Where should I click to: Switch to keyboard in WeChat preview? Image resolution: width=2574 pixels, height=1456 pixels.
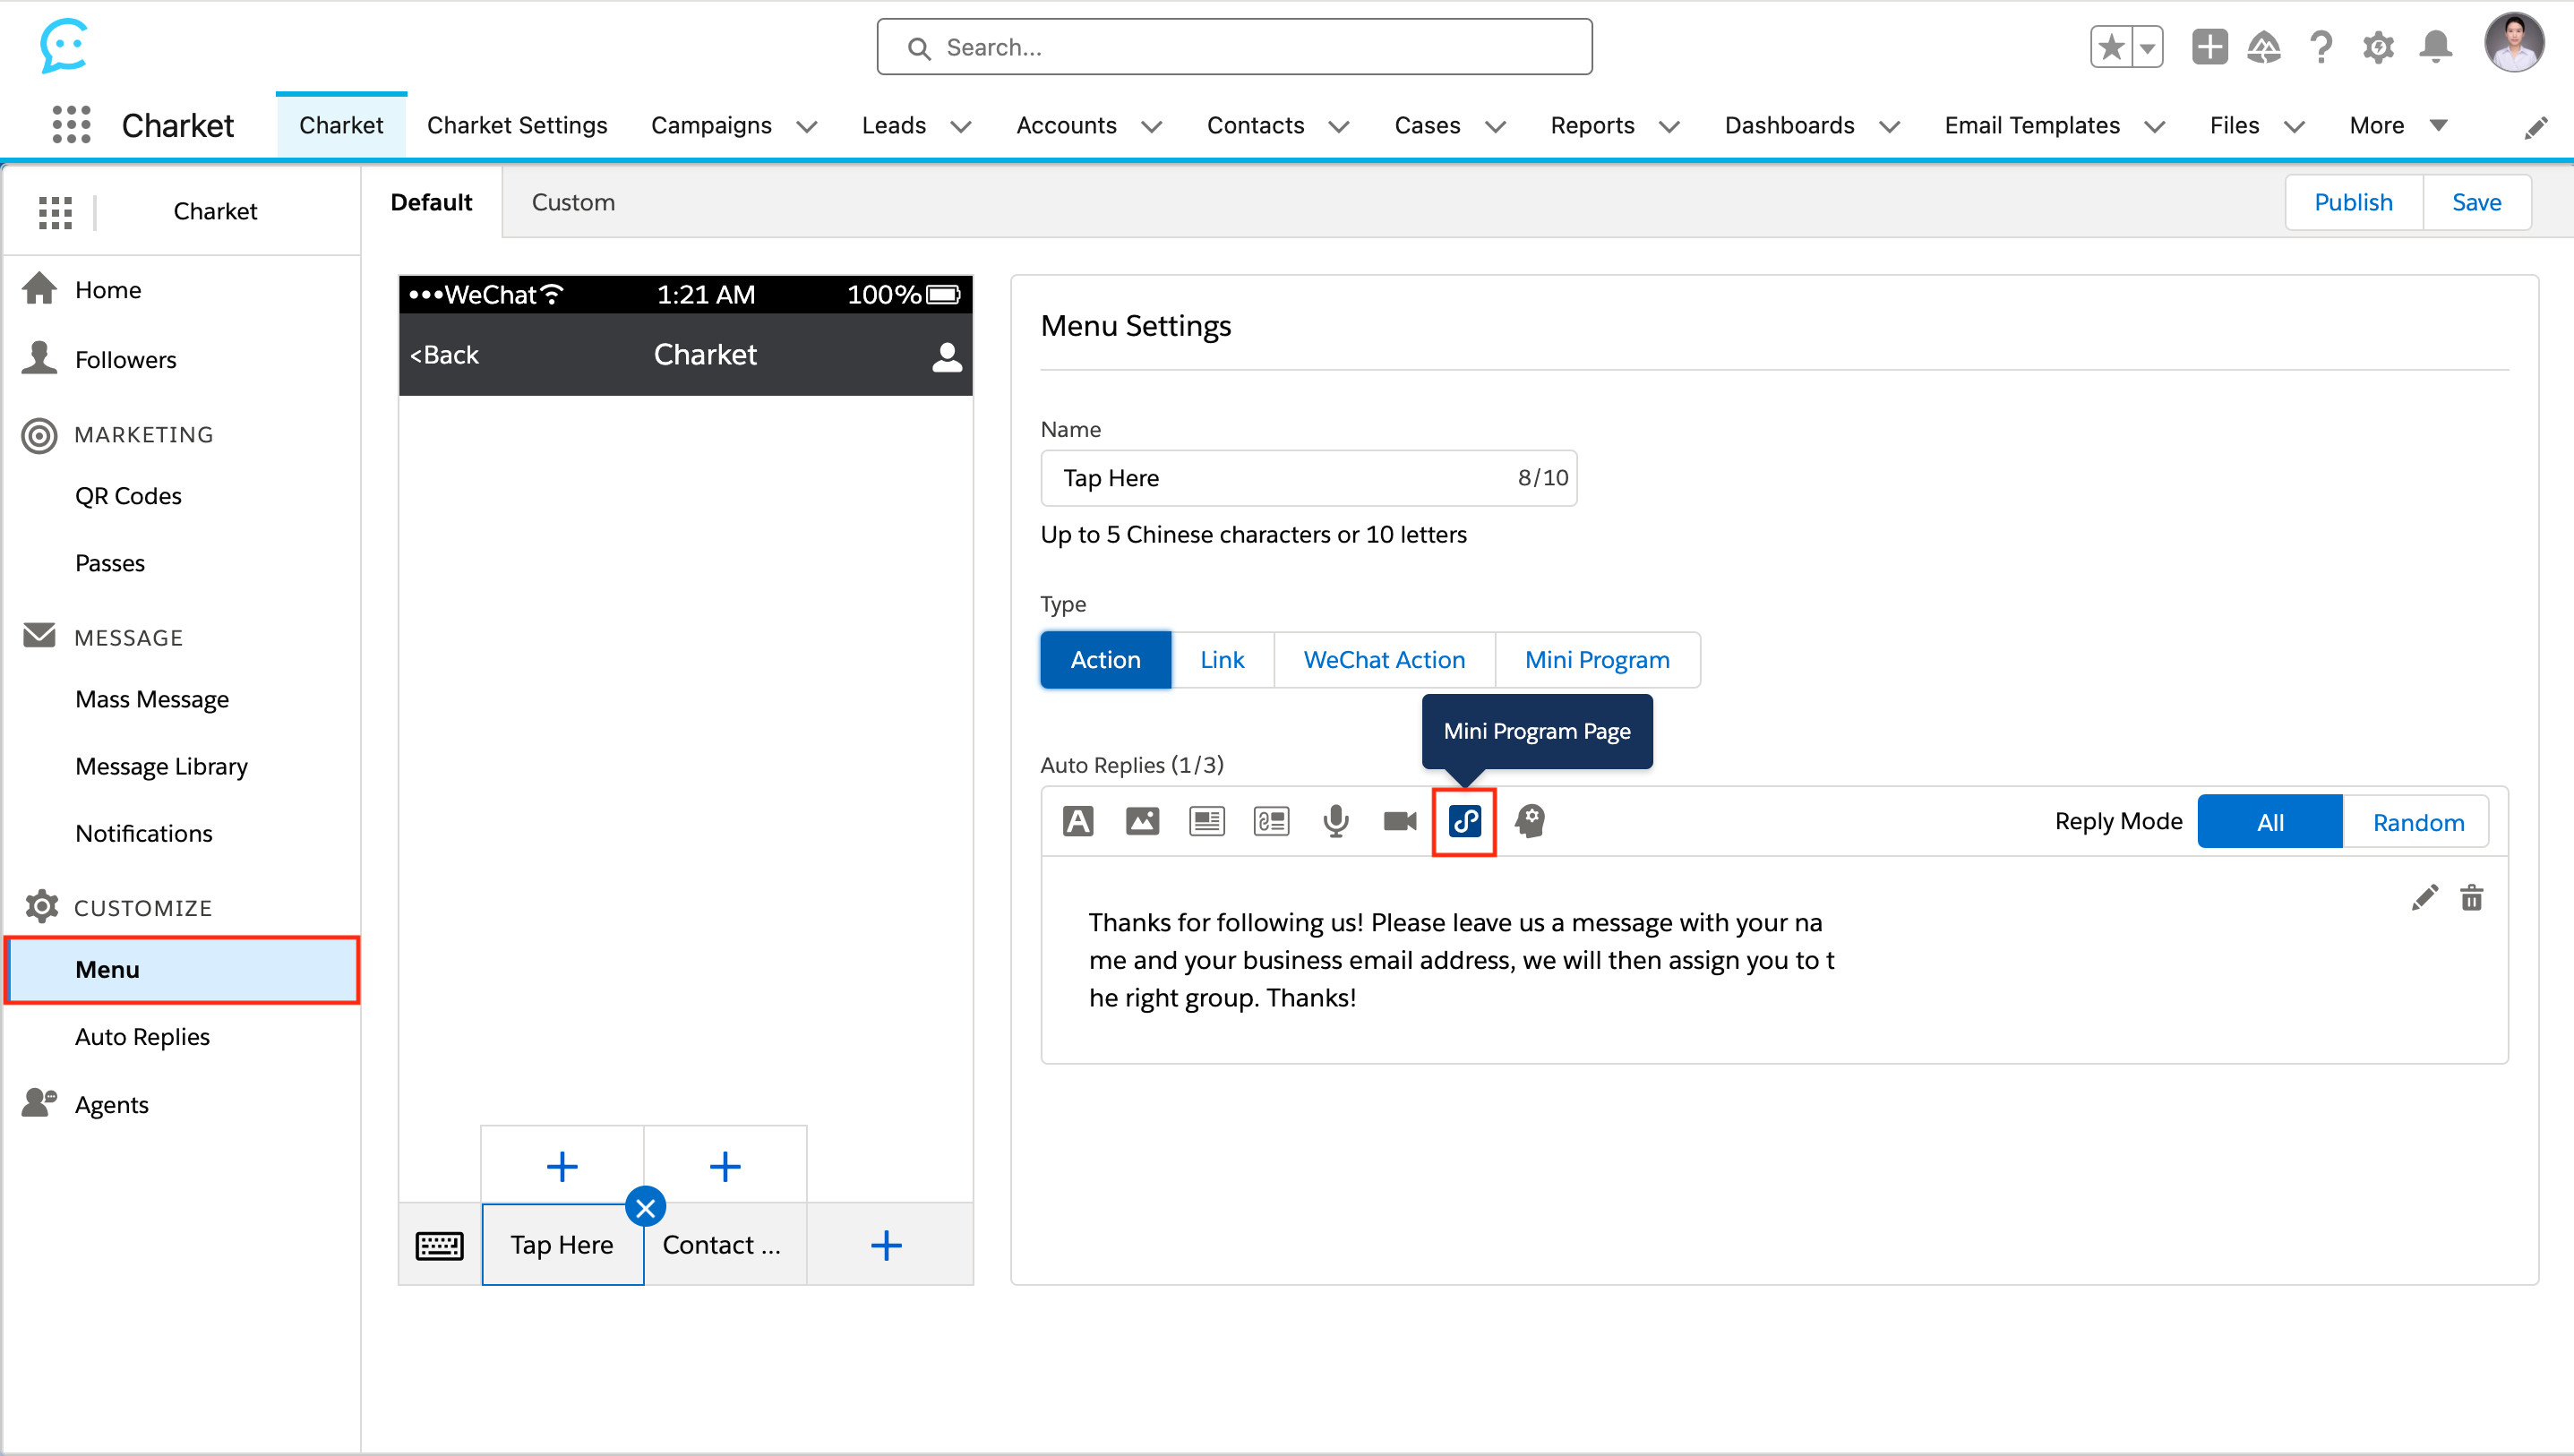[x=439, y=1245]
